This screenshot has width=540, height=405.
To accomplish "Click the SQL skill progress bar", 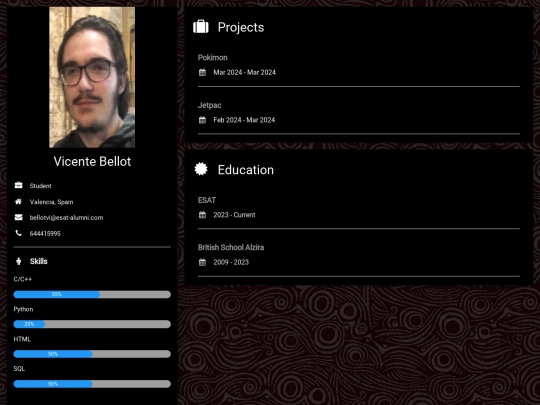I will (92, 384).
